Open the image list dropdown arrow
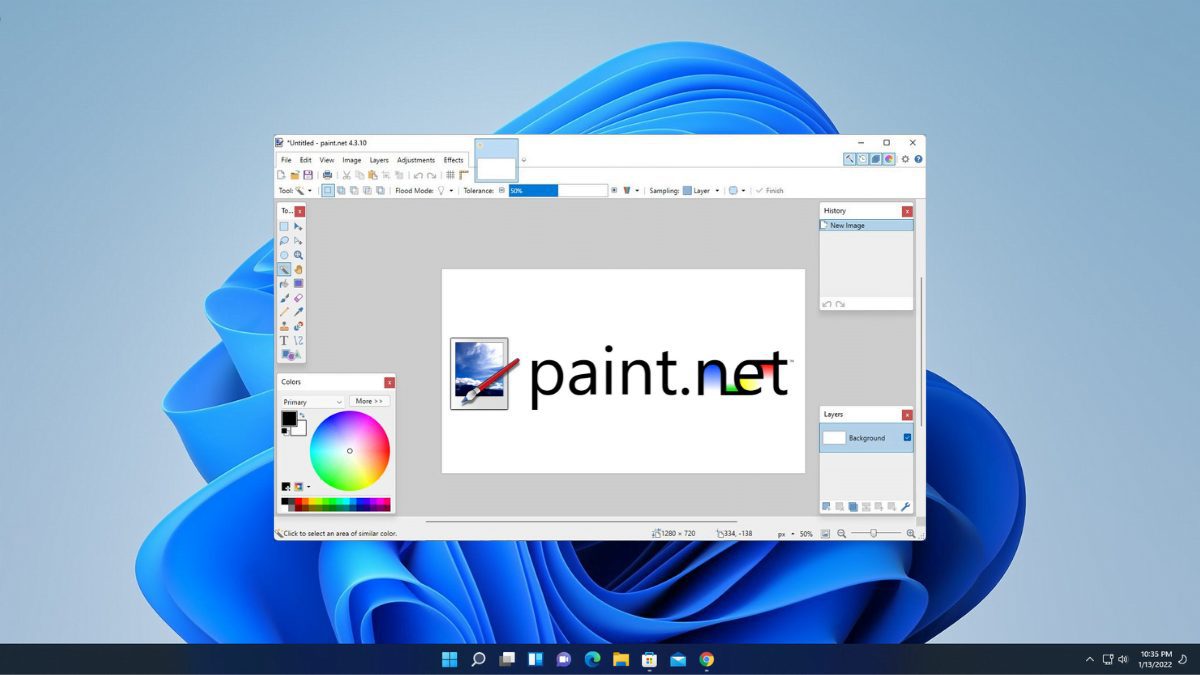The width and height of the screenshot is (1200, 675). 524,160
